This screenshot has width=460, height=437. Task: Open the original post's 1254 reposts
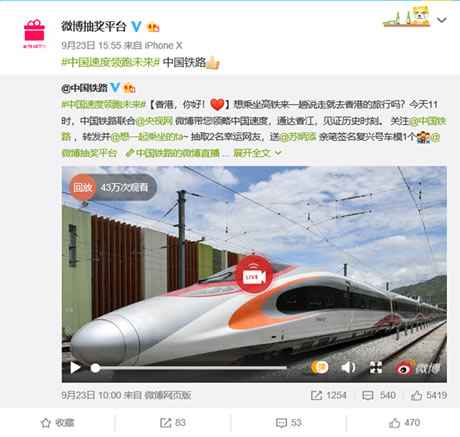point(329,395)
